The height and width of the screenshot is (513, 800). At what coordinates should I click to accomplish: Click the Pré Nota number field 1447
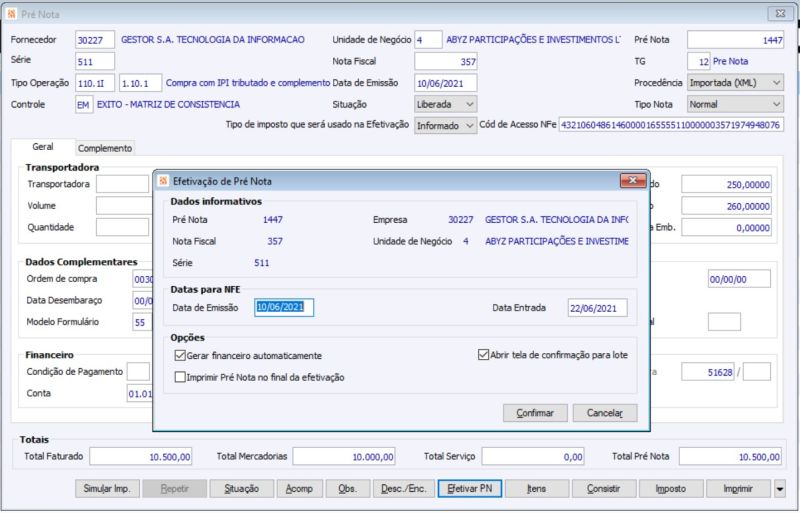point(735,40)
